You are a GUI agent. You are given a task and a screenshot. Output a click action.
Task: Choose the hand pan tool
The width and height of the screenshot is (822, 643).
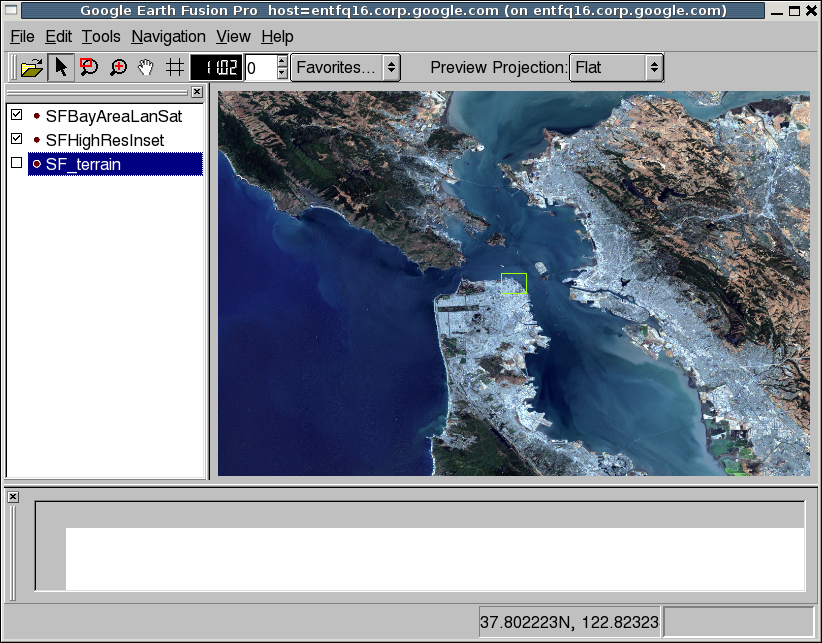[146, 68]
